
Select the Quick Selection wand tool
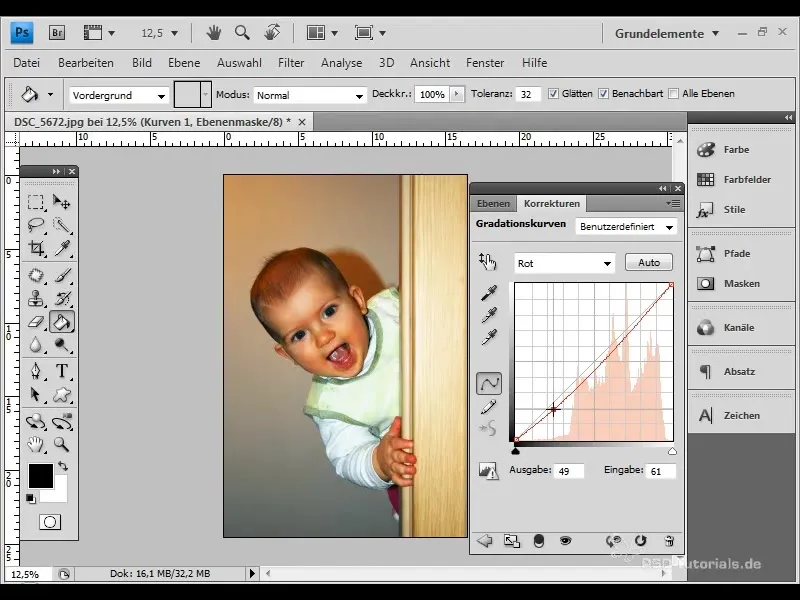coord(62,225)
